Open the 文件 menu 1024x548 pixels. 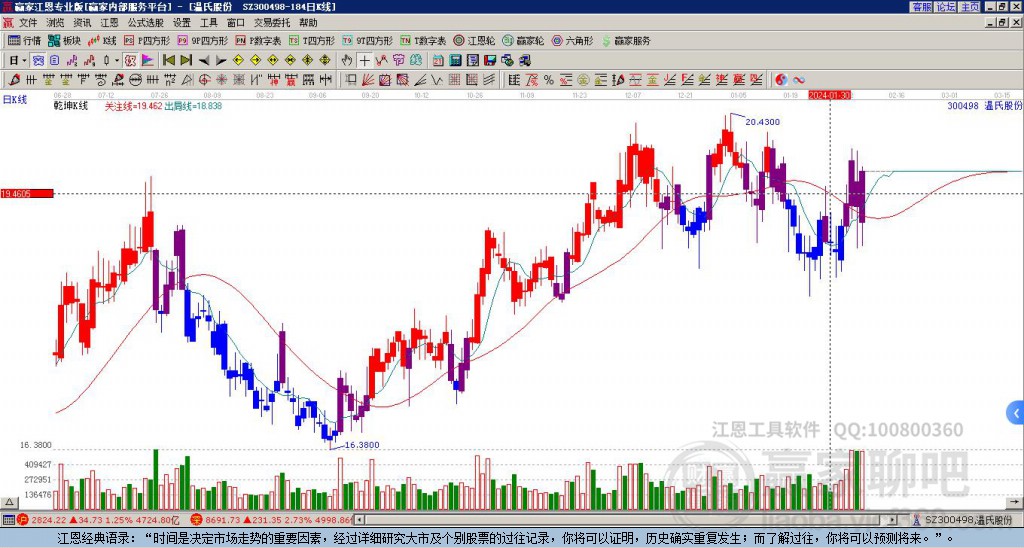27,23
